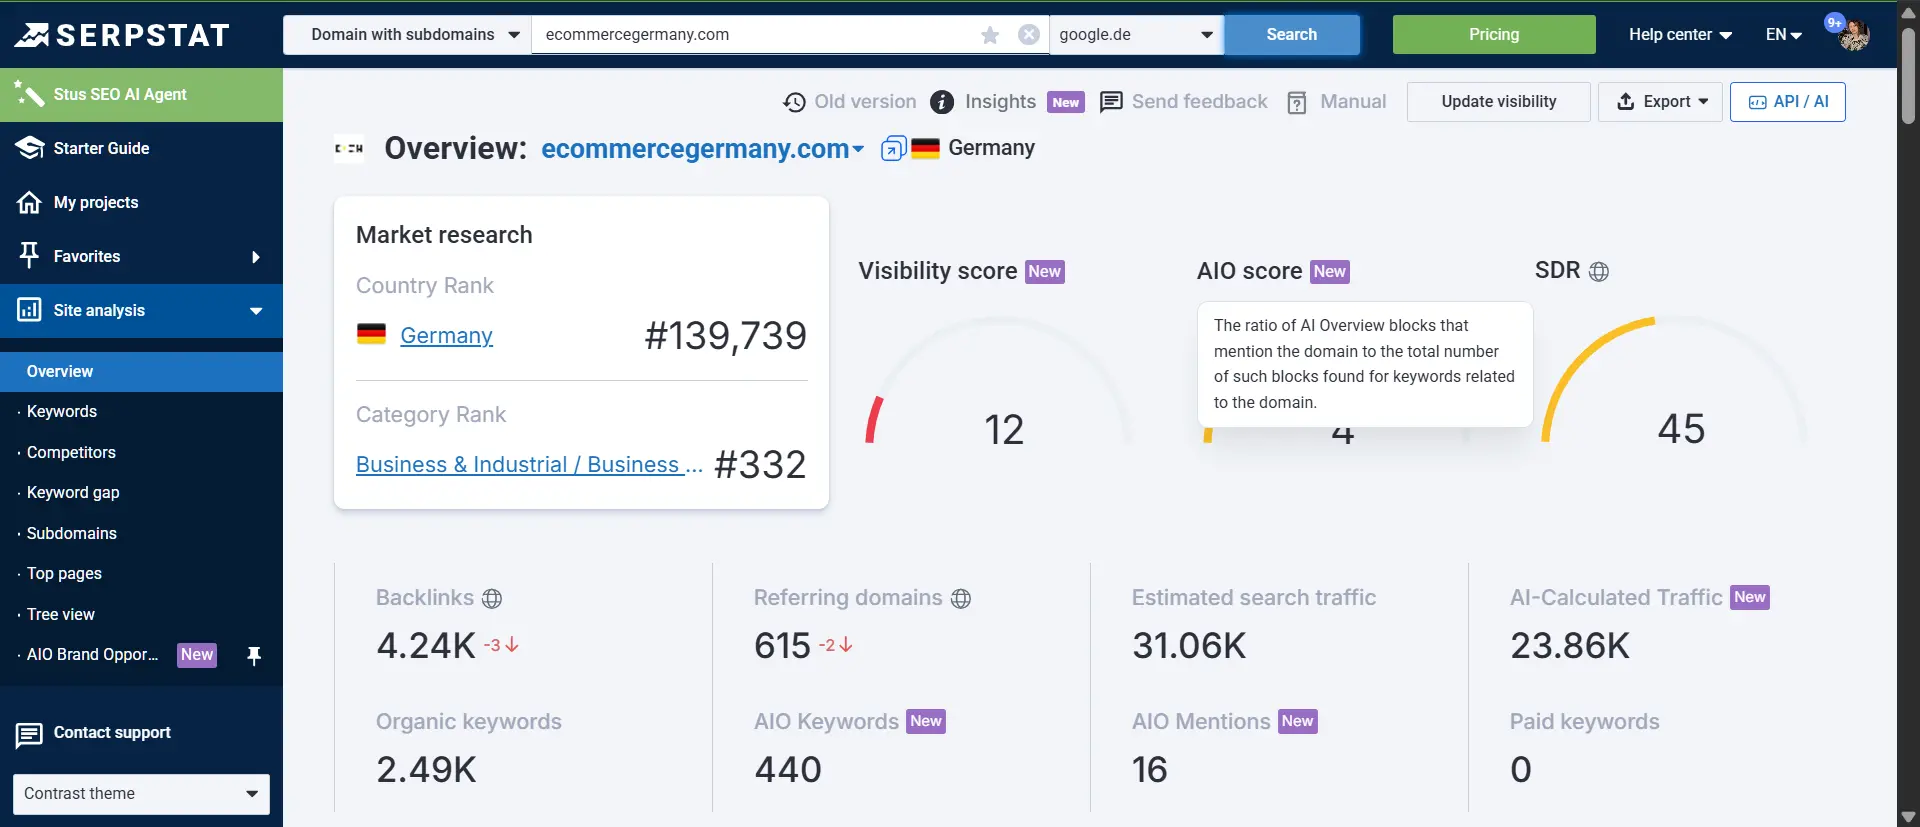Viewport: 1920px width, 827px height.
Task: Open the Export dropdown
Action: pyautogui.click(x=1660, y=102)
